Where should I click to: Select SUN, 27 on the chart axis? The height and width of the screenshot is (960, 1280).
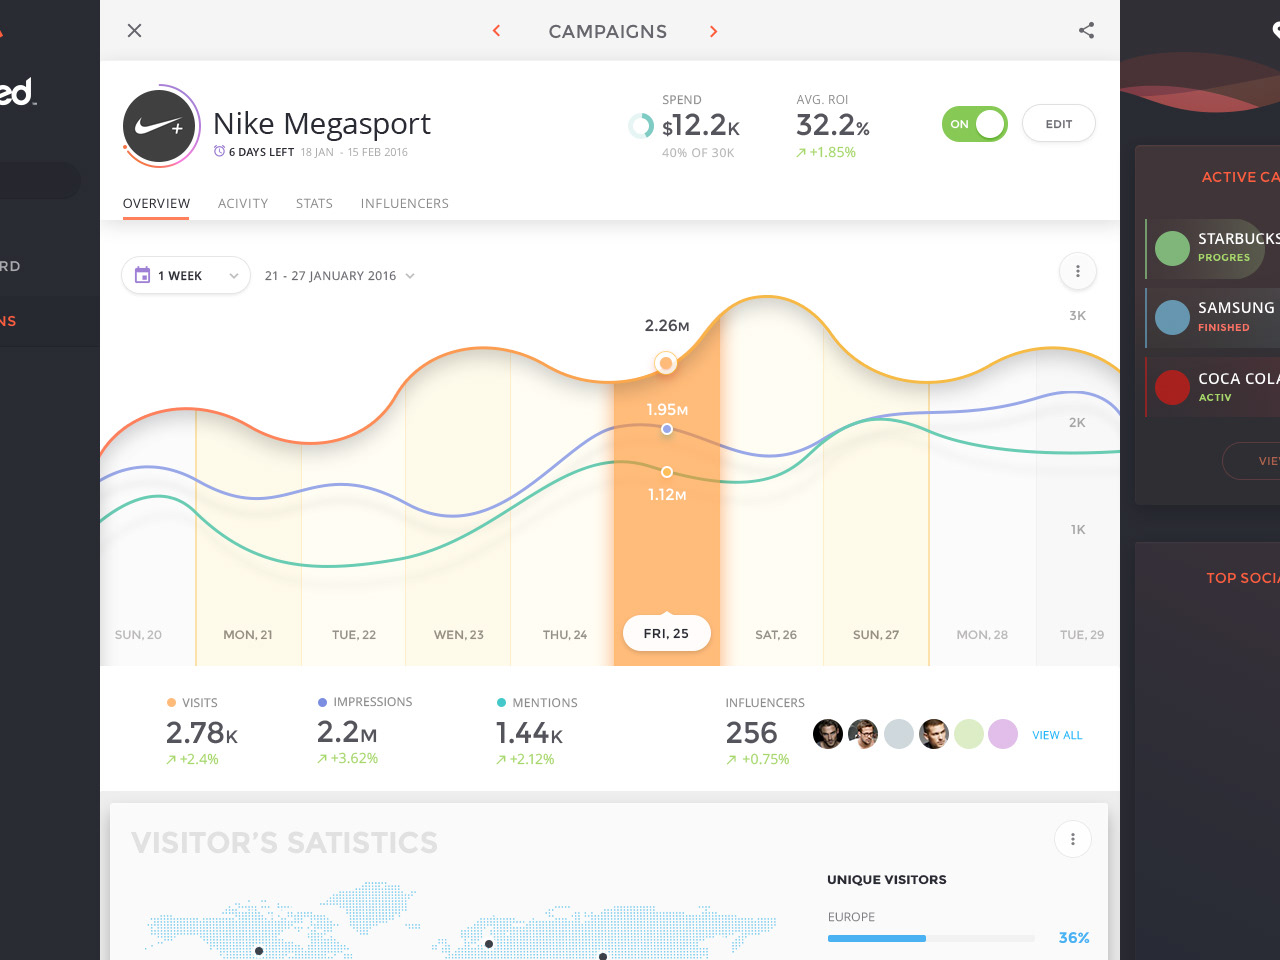click(x=876, y=635)
